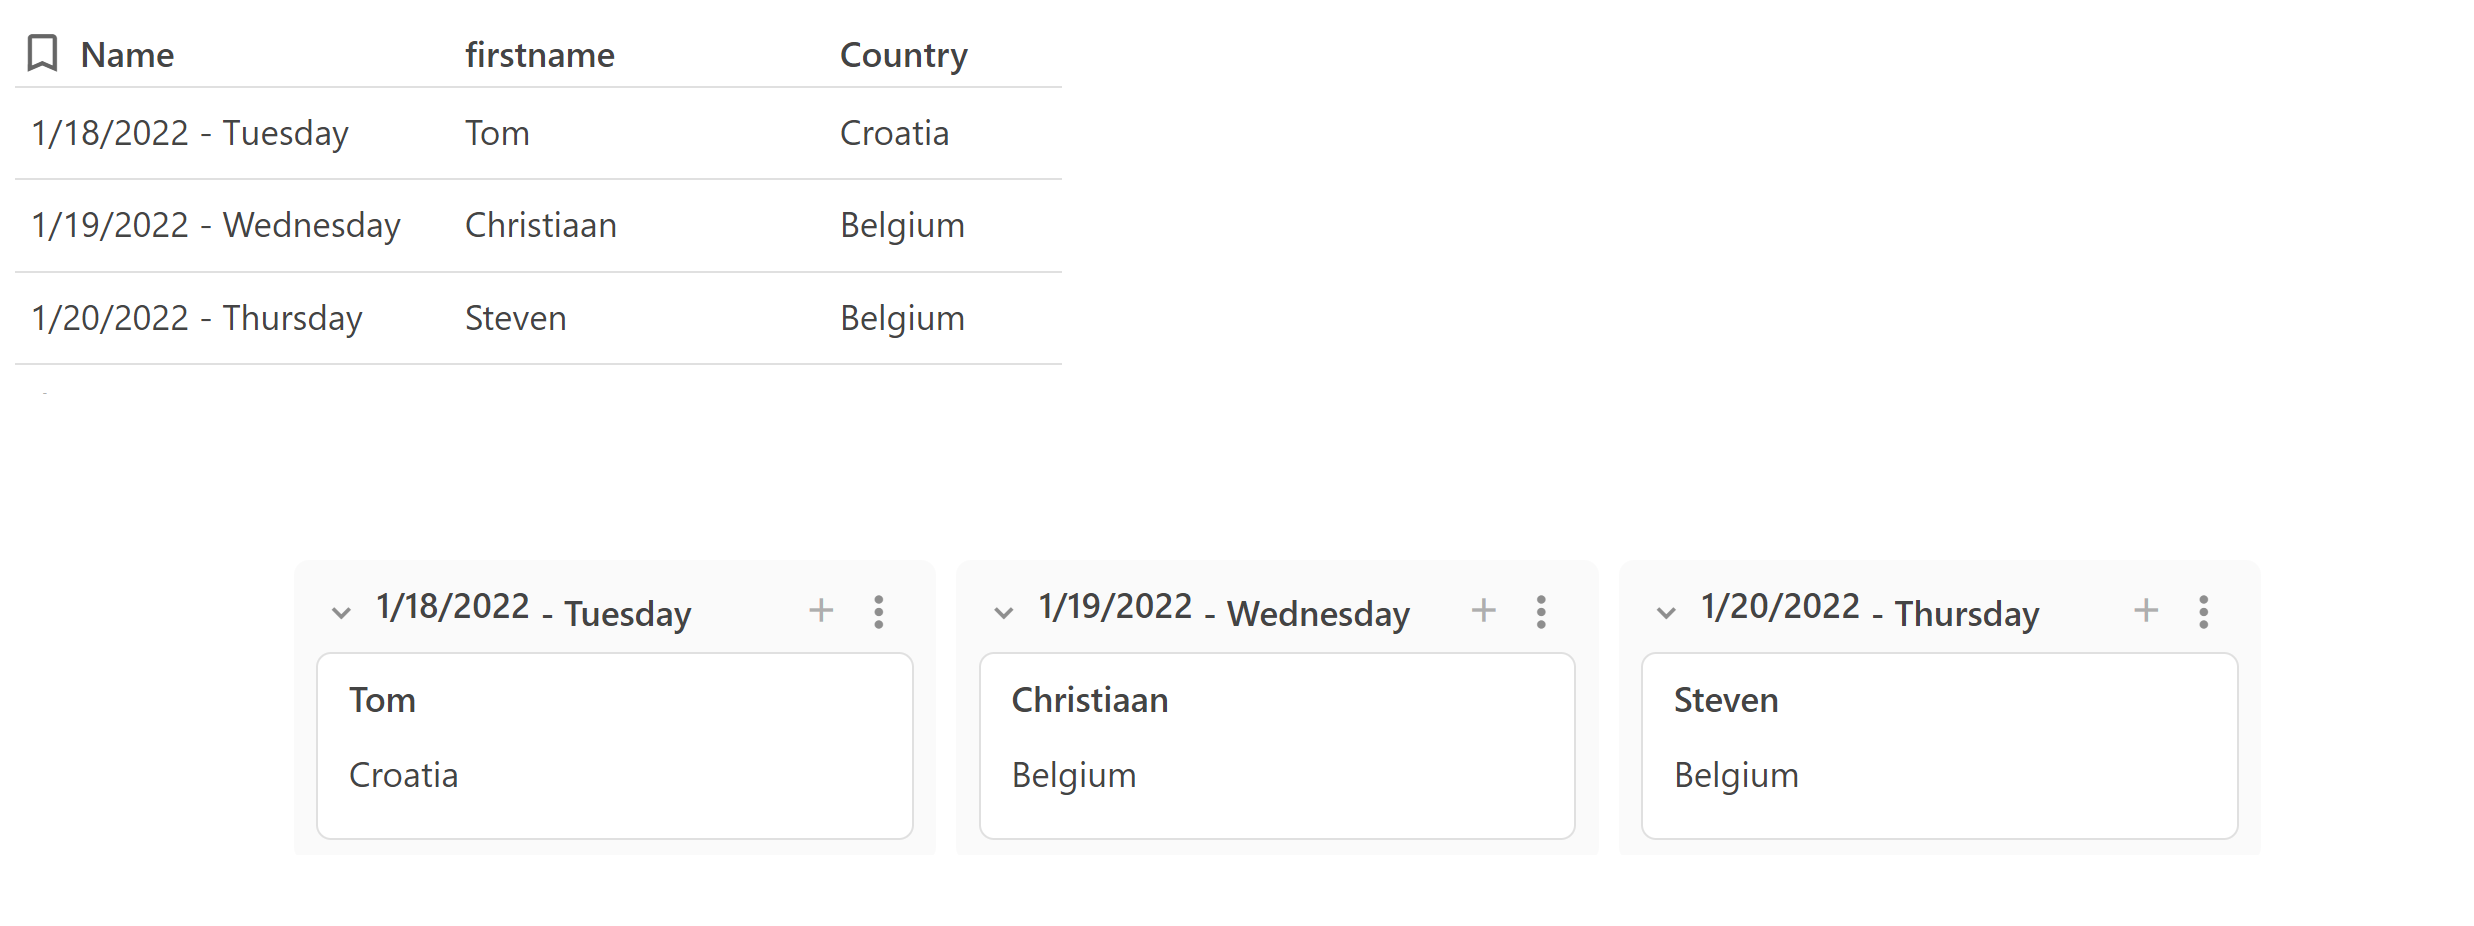Viewport: 2474px width, 926px height.
Task: Select the Country column header
Action: point(904,55)
